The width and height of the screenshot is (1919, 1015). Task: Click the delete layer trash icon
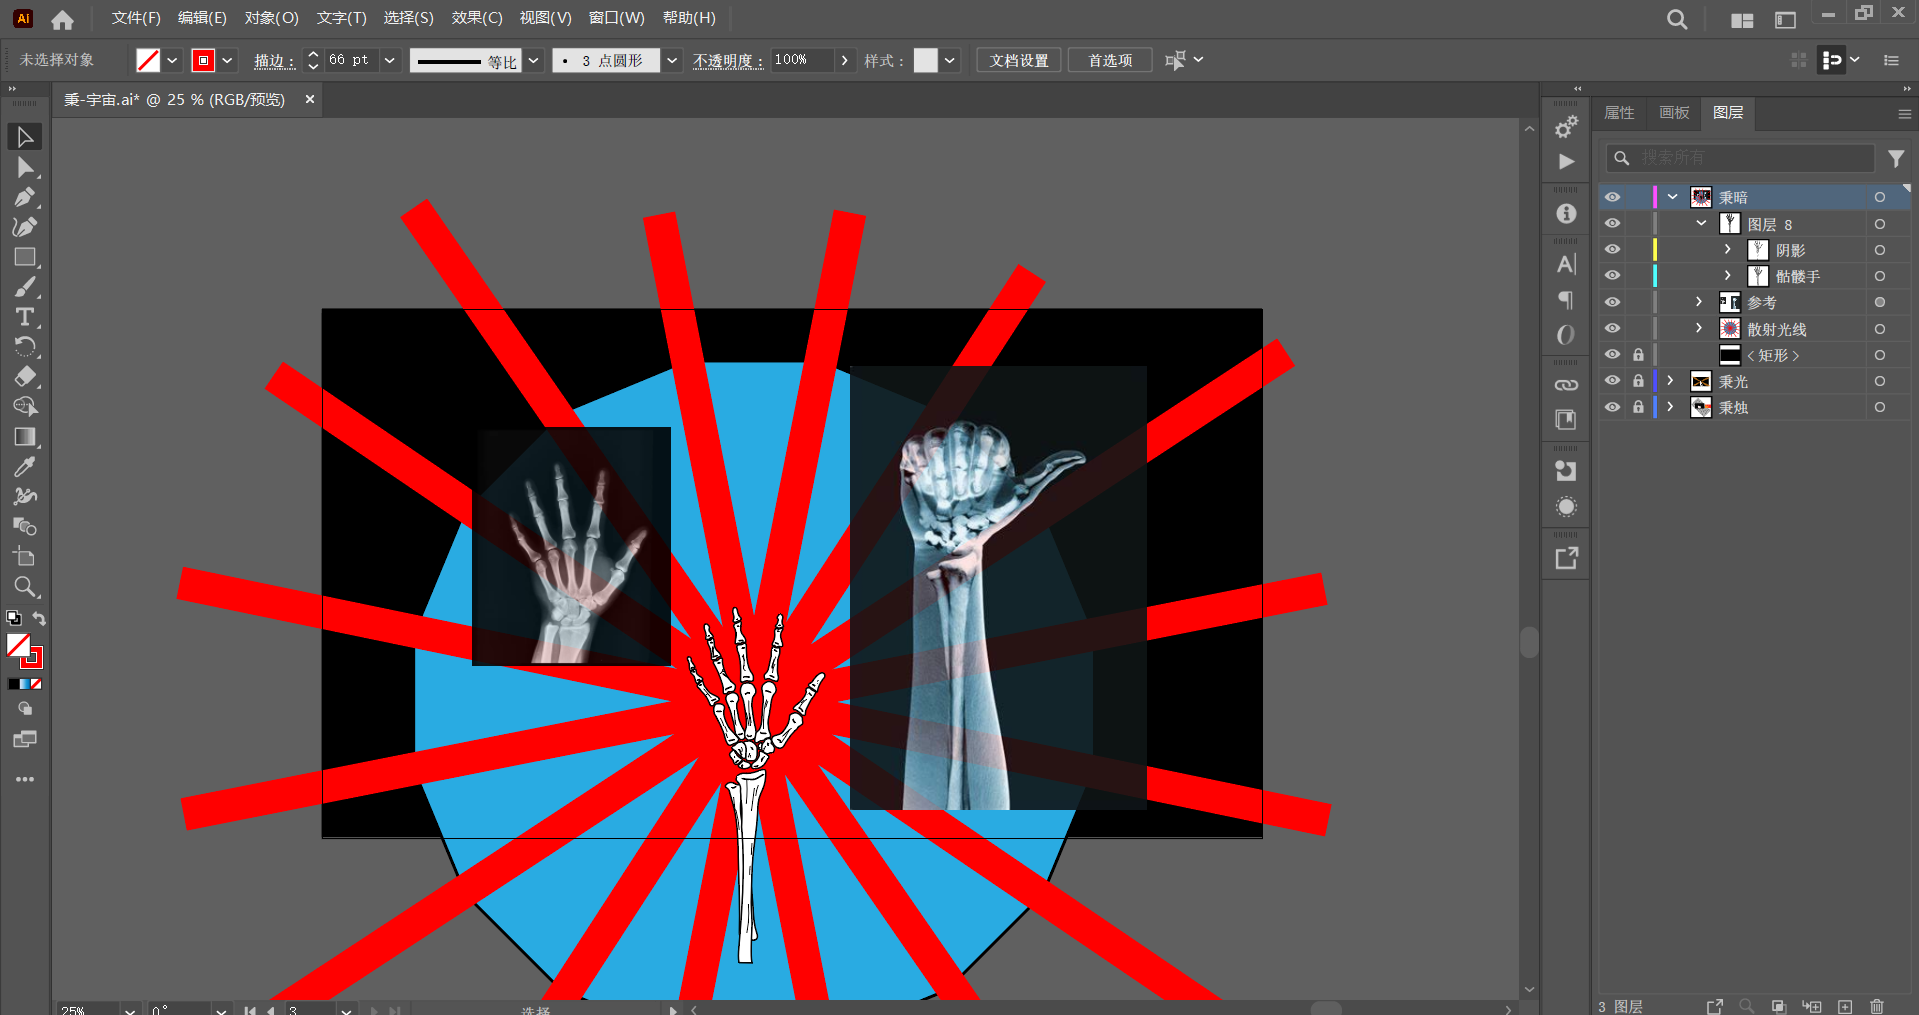click(1877, 1006)
